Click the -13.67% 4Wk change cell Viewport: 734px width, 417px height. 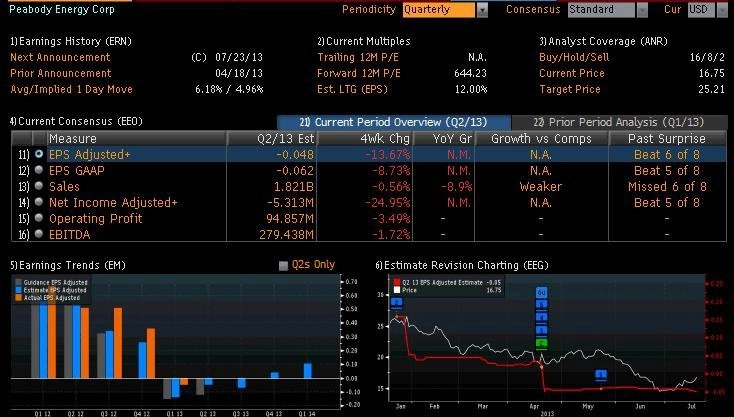pos(387,154)
